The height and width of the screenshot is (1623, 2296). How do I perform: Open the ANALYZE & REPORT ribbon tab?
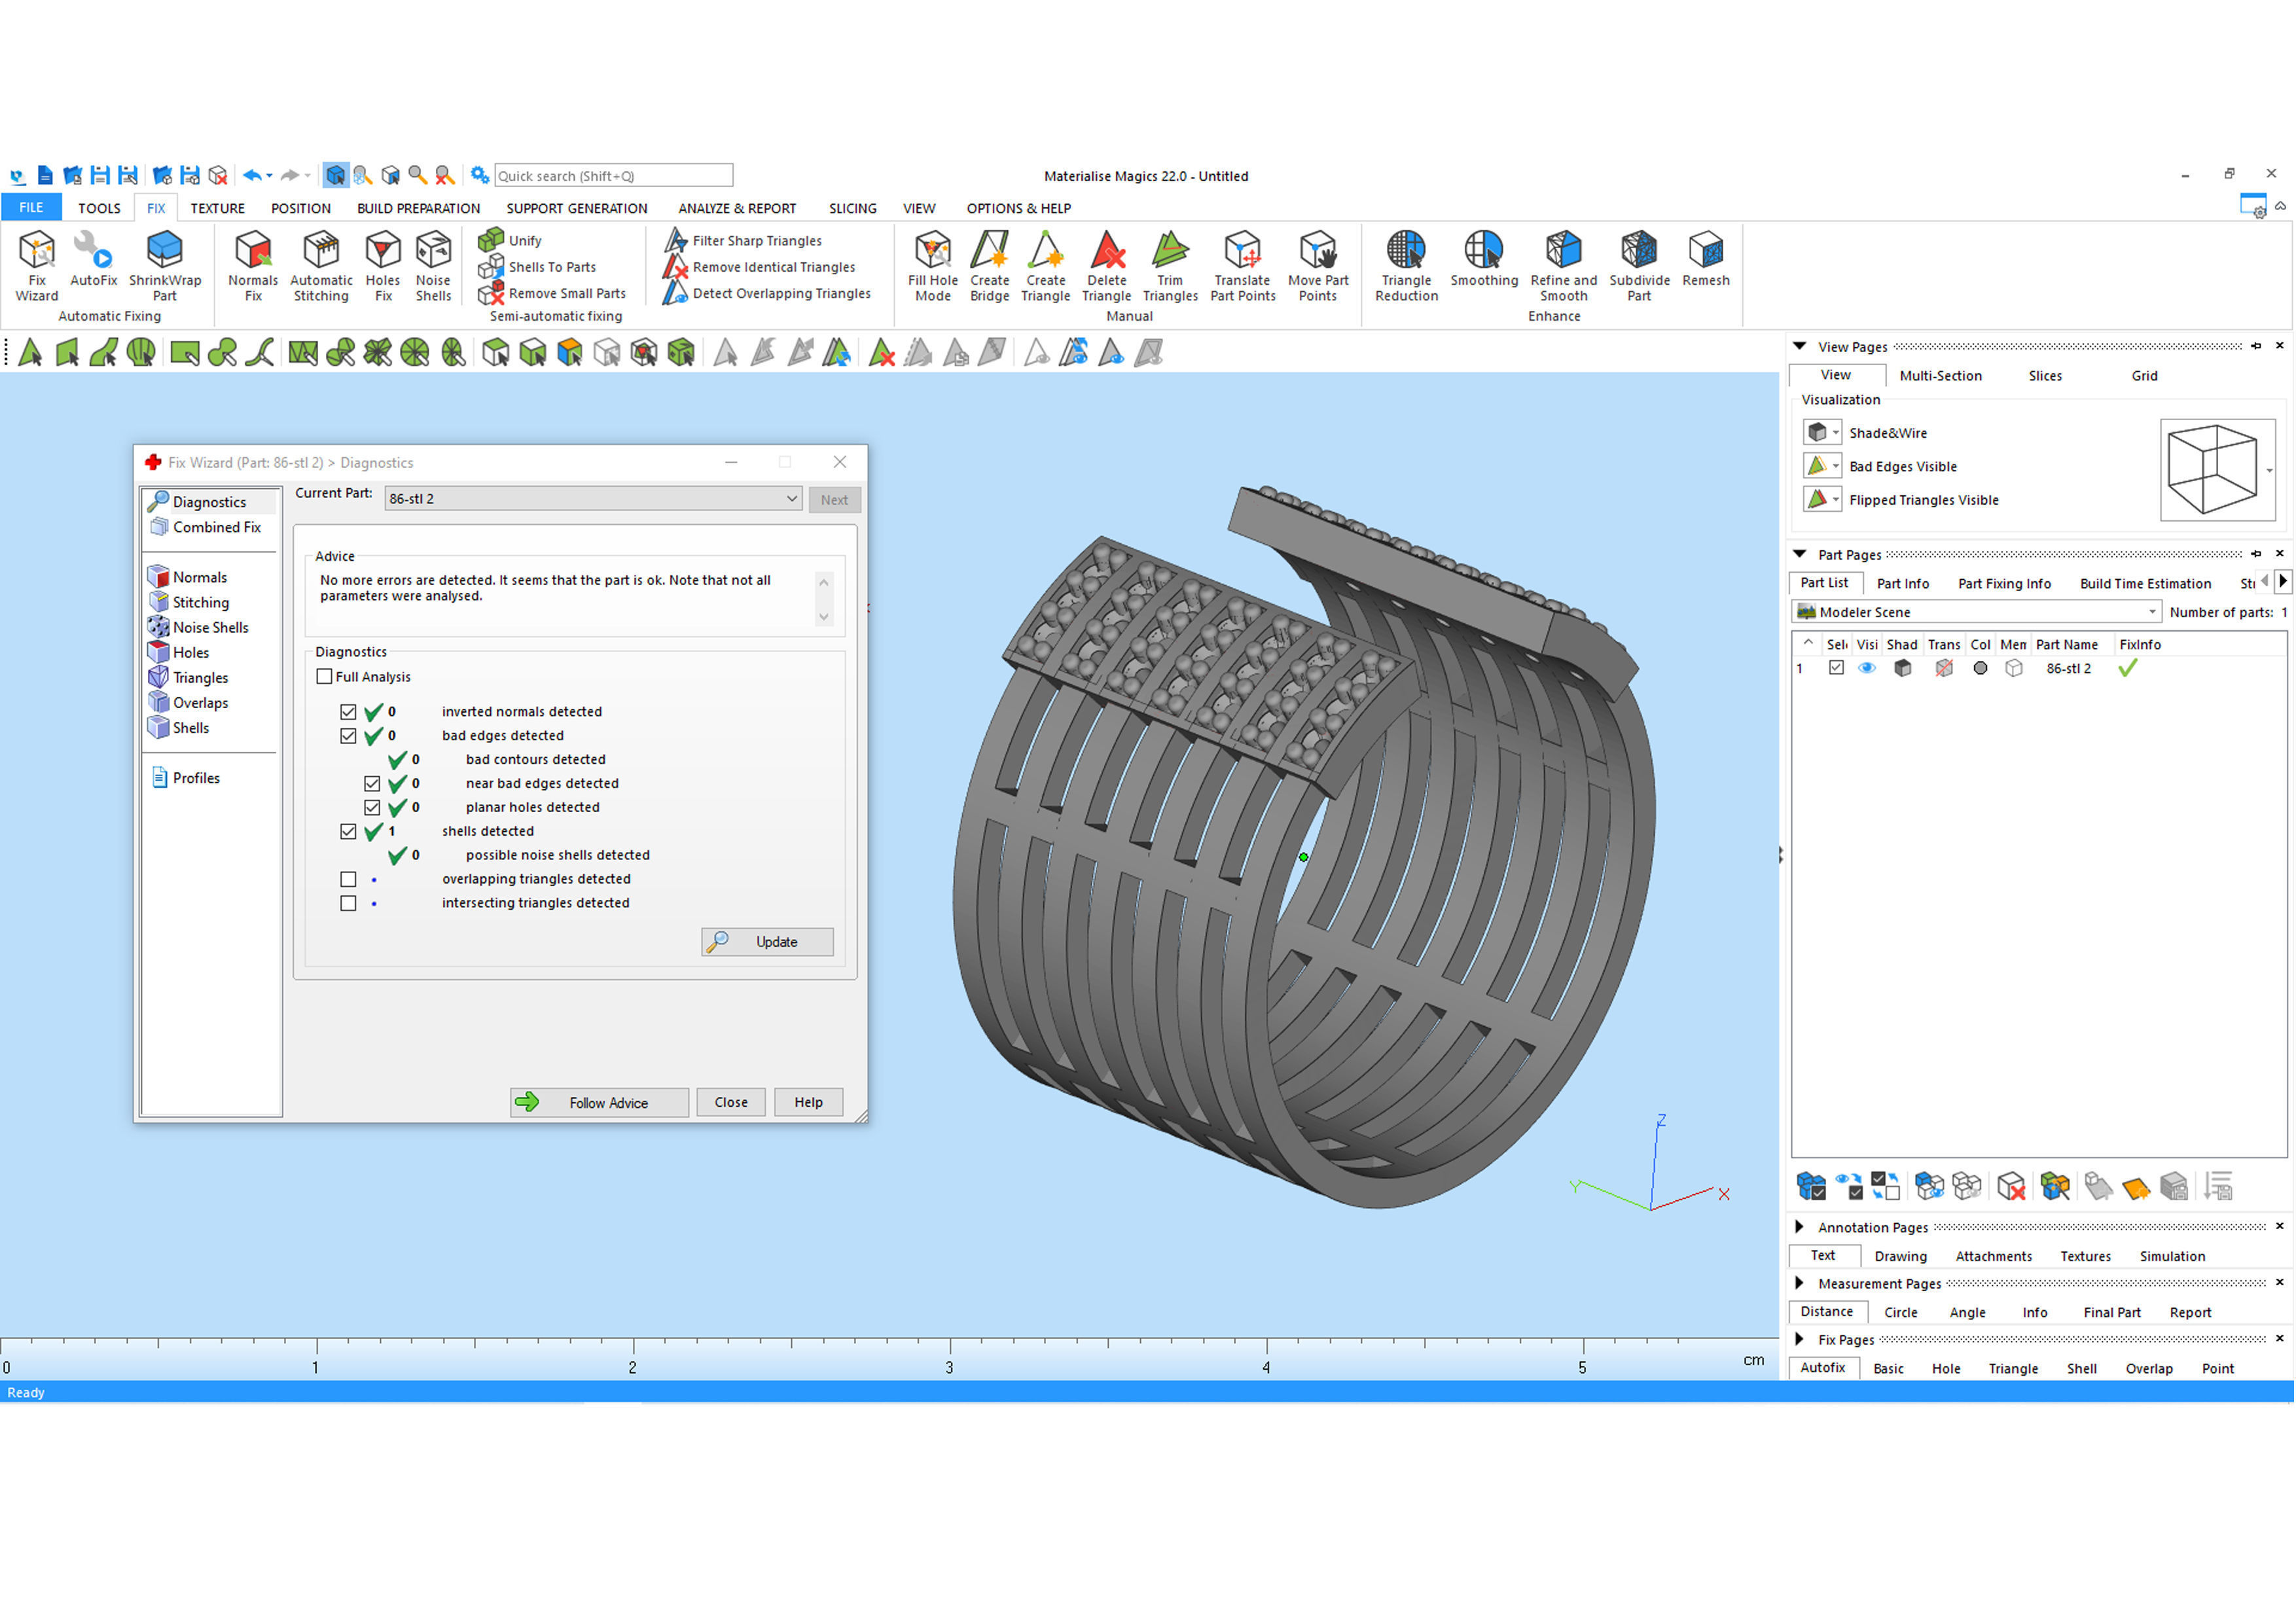(737, 208)
